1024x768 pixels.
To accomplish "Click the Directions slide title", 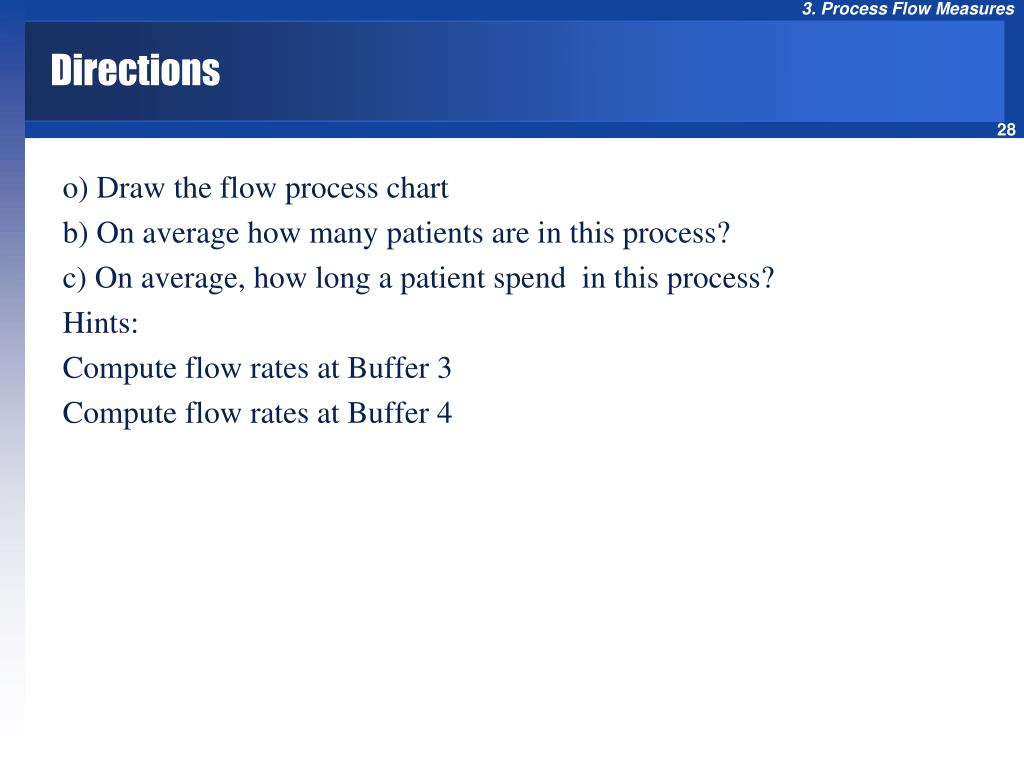I will pos(135,70).
